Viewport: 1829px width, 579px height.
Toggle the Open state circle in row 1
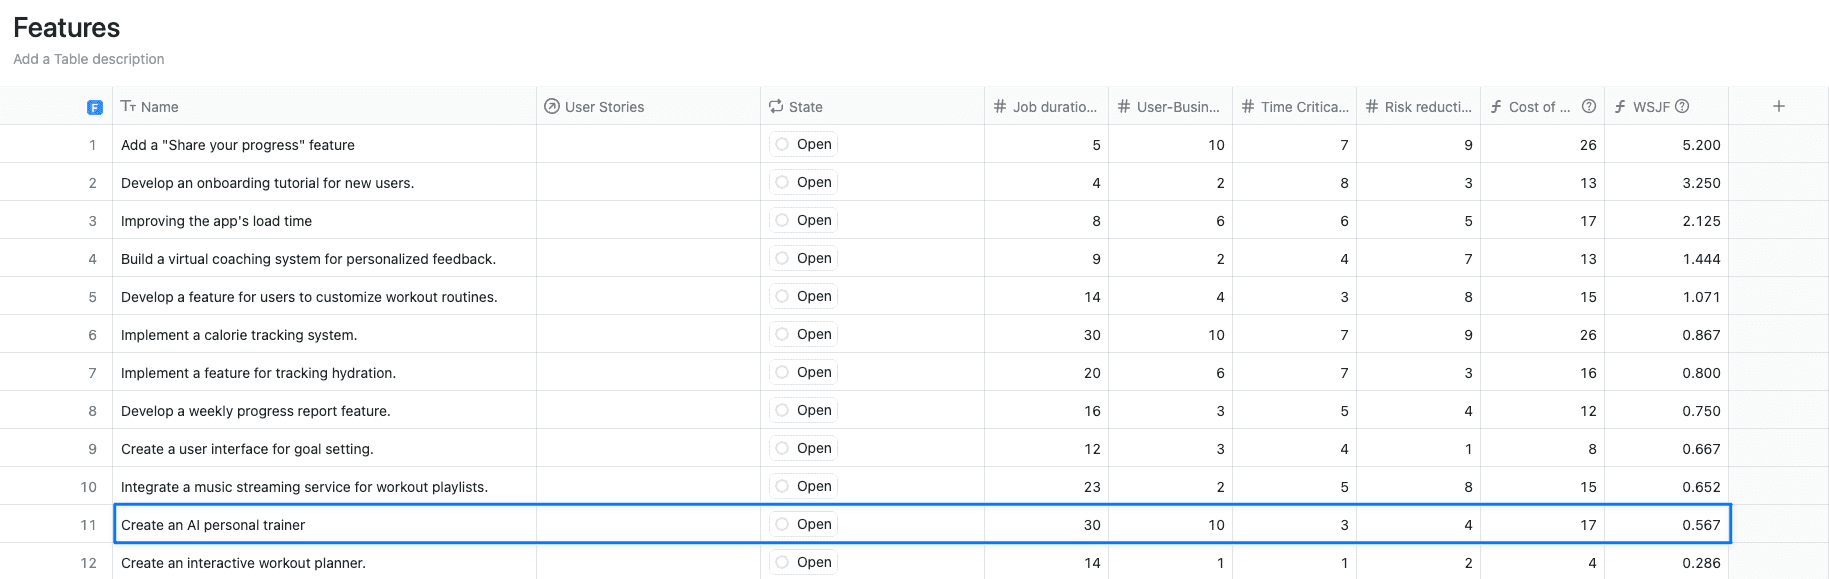click(782, 144)
